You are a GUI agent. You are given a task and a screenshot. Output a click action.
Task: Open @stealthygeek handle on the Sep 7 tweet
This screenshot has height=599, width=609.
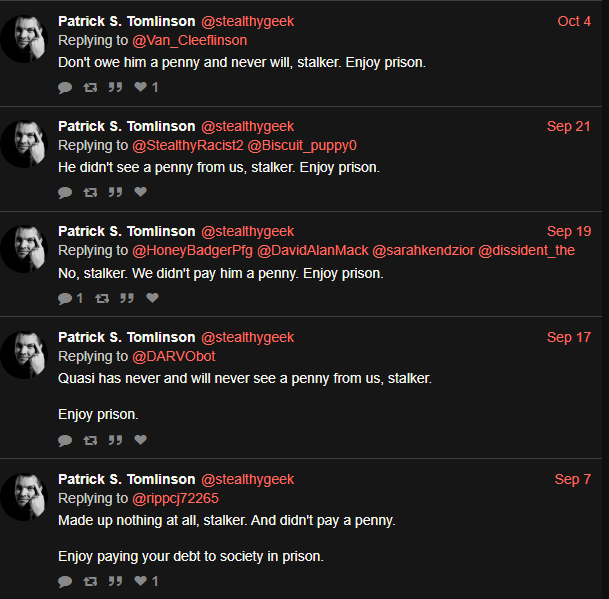[247, 479]
